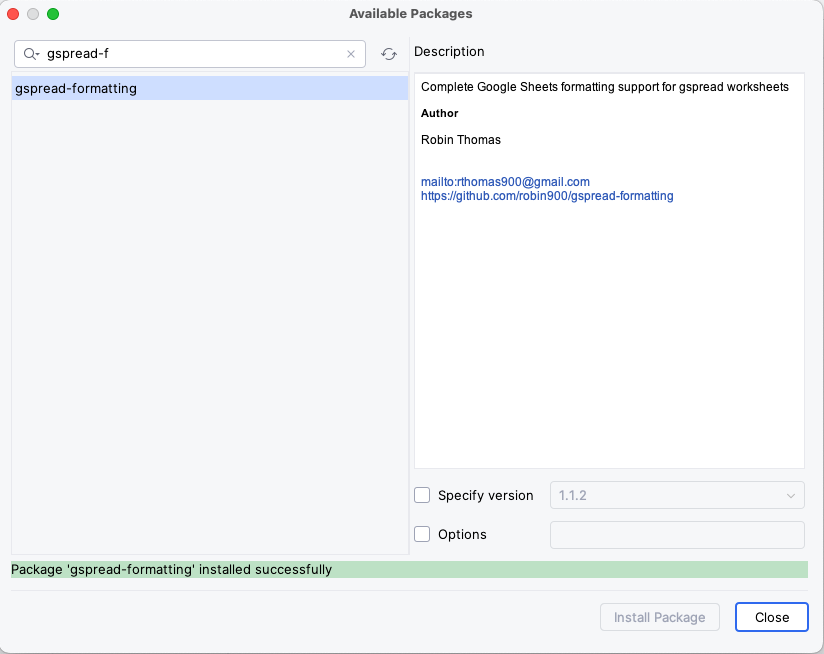Click the reload package list icon
The width and height of the screenshot is (824, 654).
pyautogui.click(x=389, y=55)
